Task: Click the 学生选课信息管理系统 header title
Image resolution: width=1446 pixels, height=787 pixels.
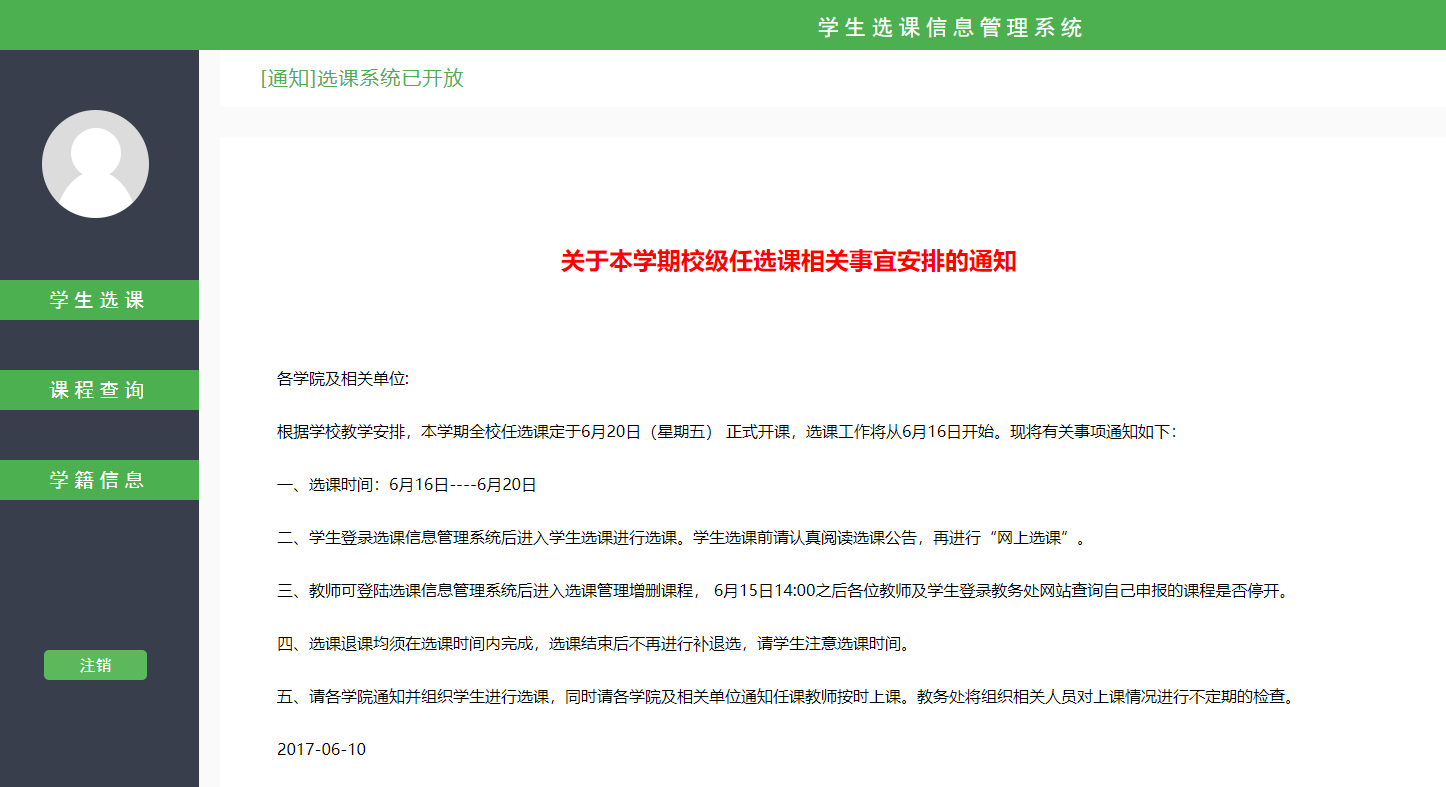Action: point(950,27)
